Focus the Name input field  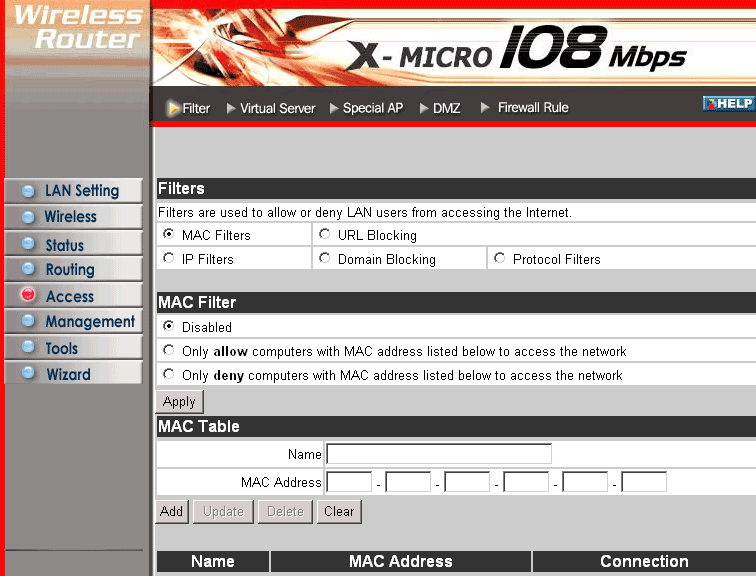pyautogui.click(x=439, y=454)
